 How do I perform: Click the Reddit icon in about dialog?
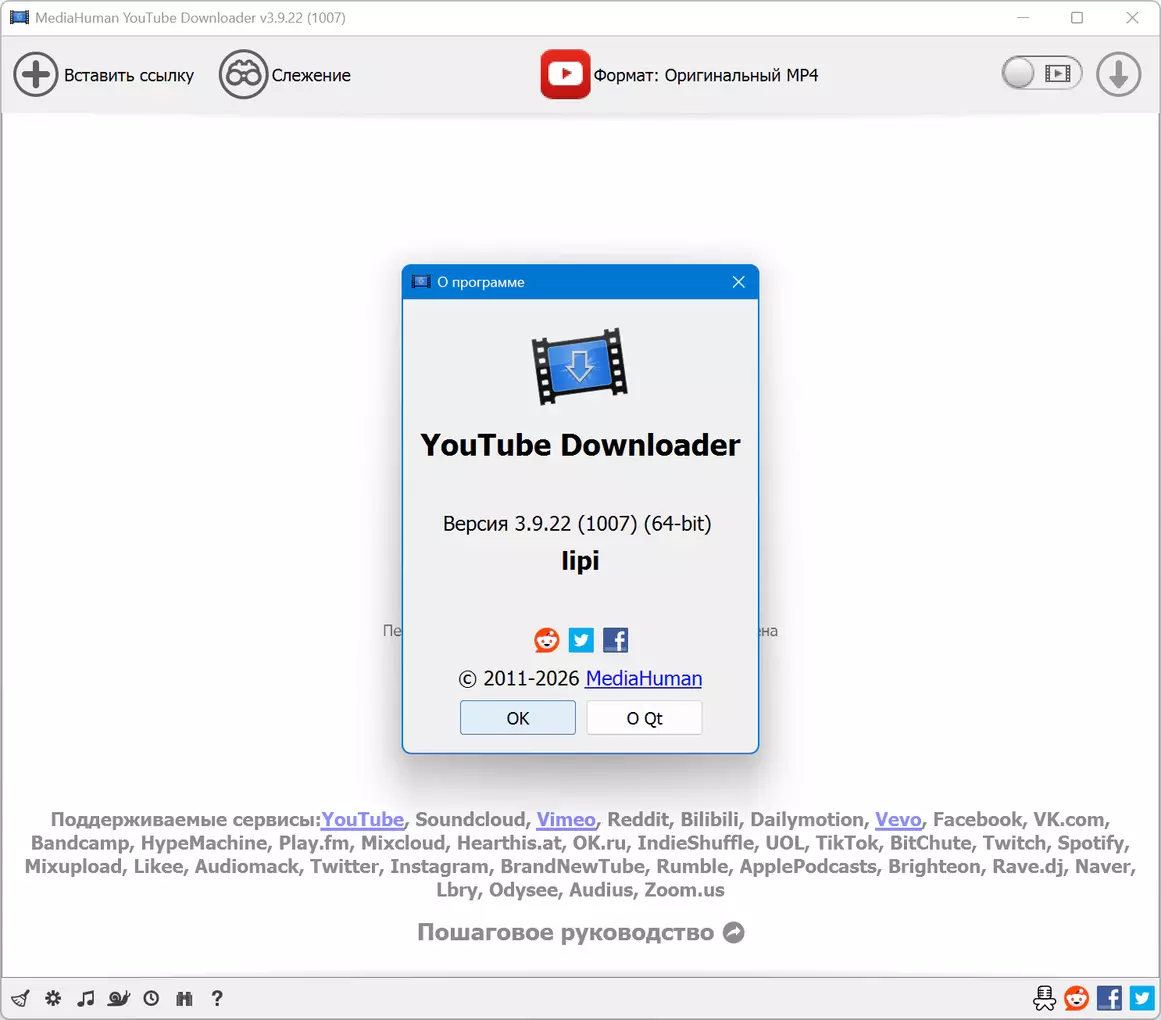546,640
